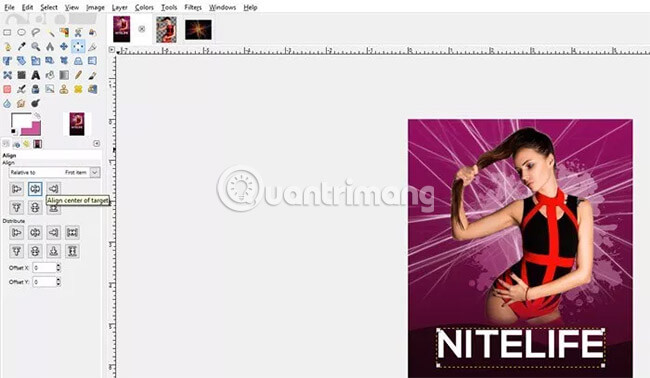650x378 pixels.
Task: Click Align center of target button
Action: click(35, 189)
